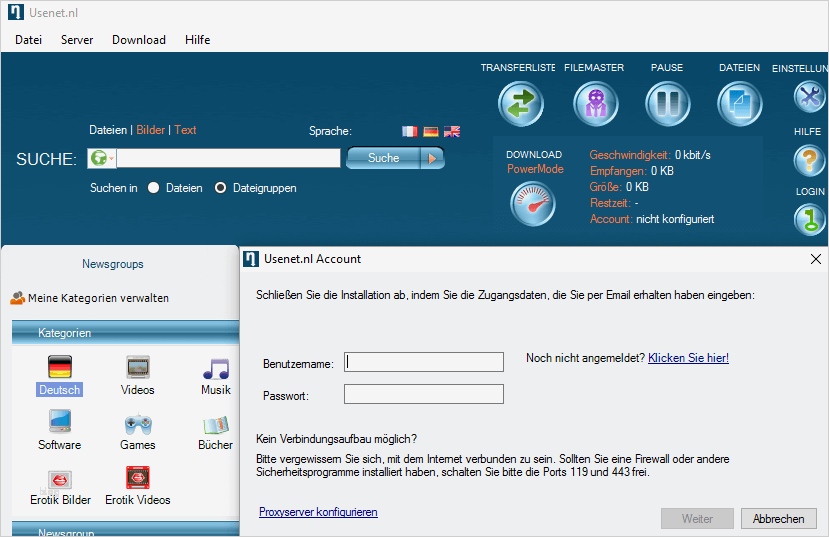Click the Hilfe question mark icon

pos(809,160)
